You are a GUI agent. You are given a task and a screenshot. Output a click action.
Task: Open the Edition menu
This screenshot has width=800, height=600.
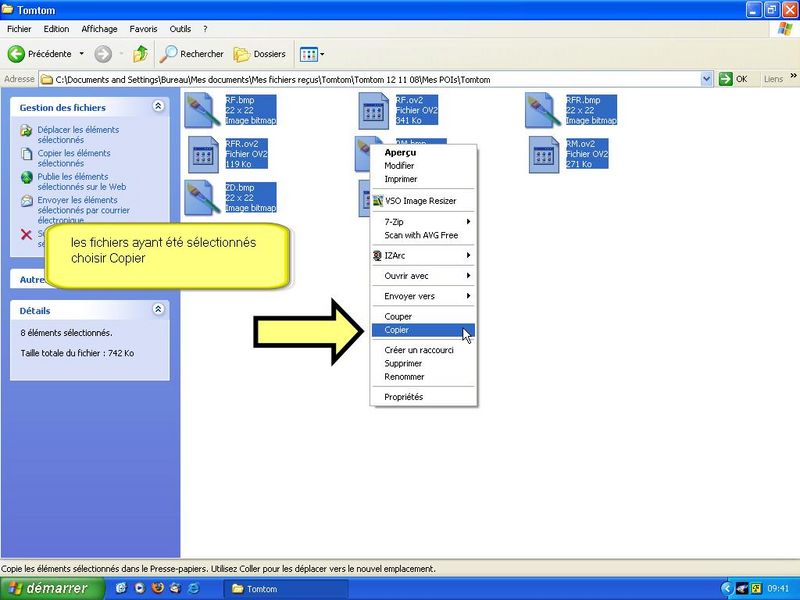point(56,29)
